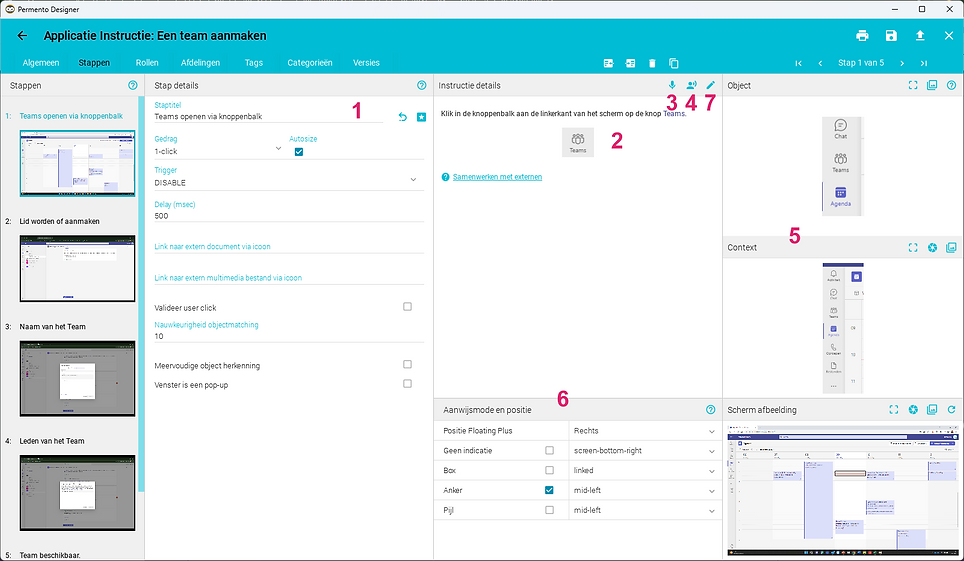Image resolution: width=964 pixels, height=561 pixels.
Task: Expand the Object image to fullscreen
Action: 913,86
